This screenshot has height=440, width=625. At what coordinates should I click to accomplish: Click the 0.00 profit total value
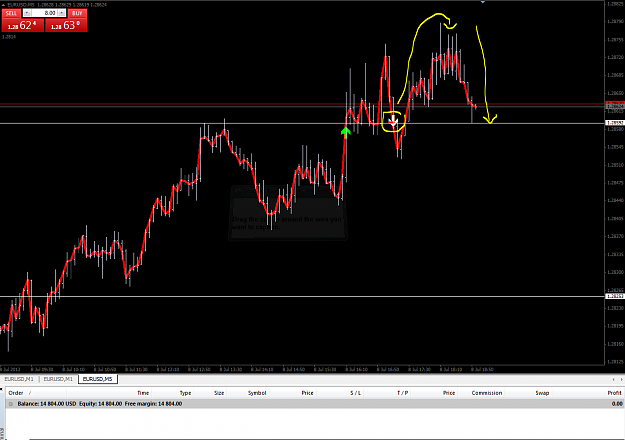617,404
